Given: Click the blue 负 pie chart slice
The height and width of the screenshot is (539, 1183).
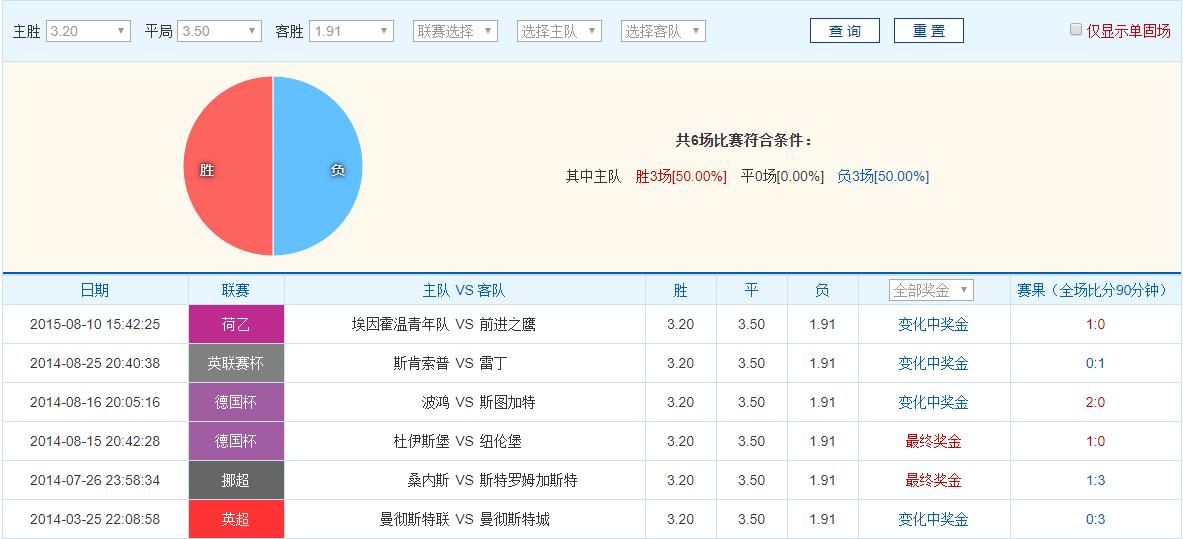Looking at the screenshot, I should (318, 166).
